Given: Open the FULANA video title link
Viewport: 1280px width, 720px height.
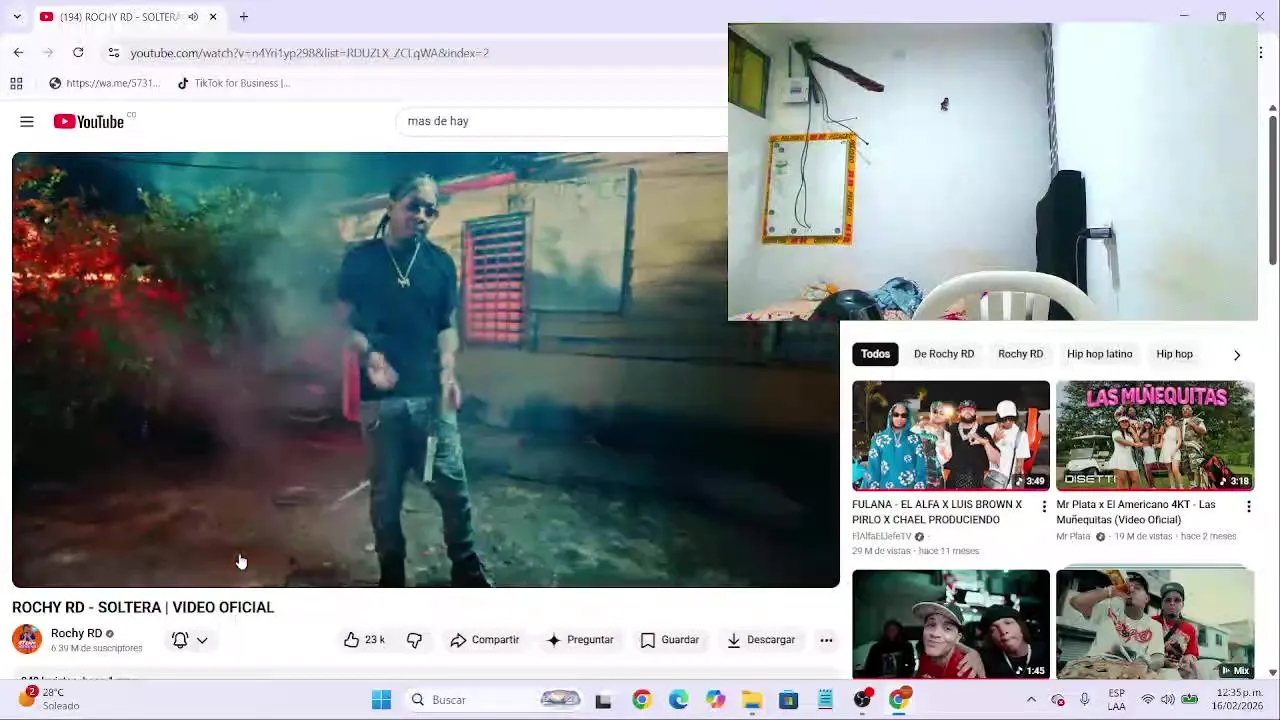Looking at the screenshot, I should pyautogui.click(x=937, y=512).
